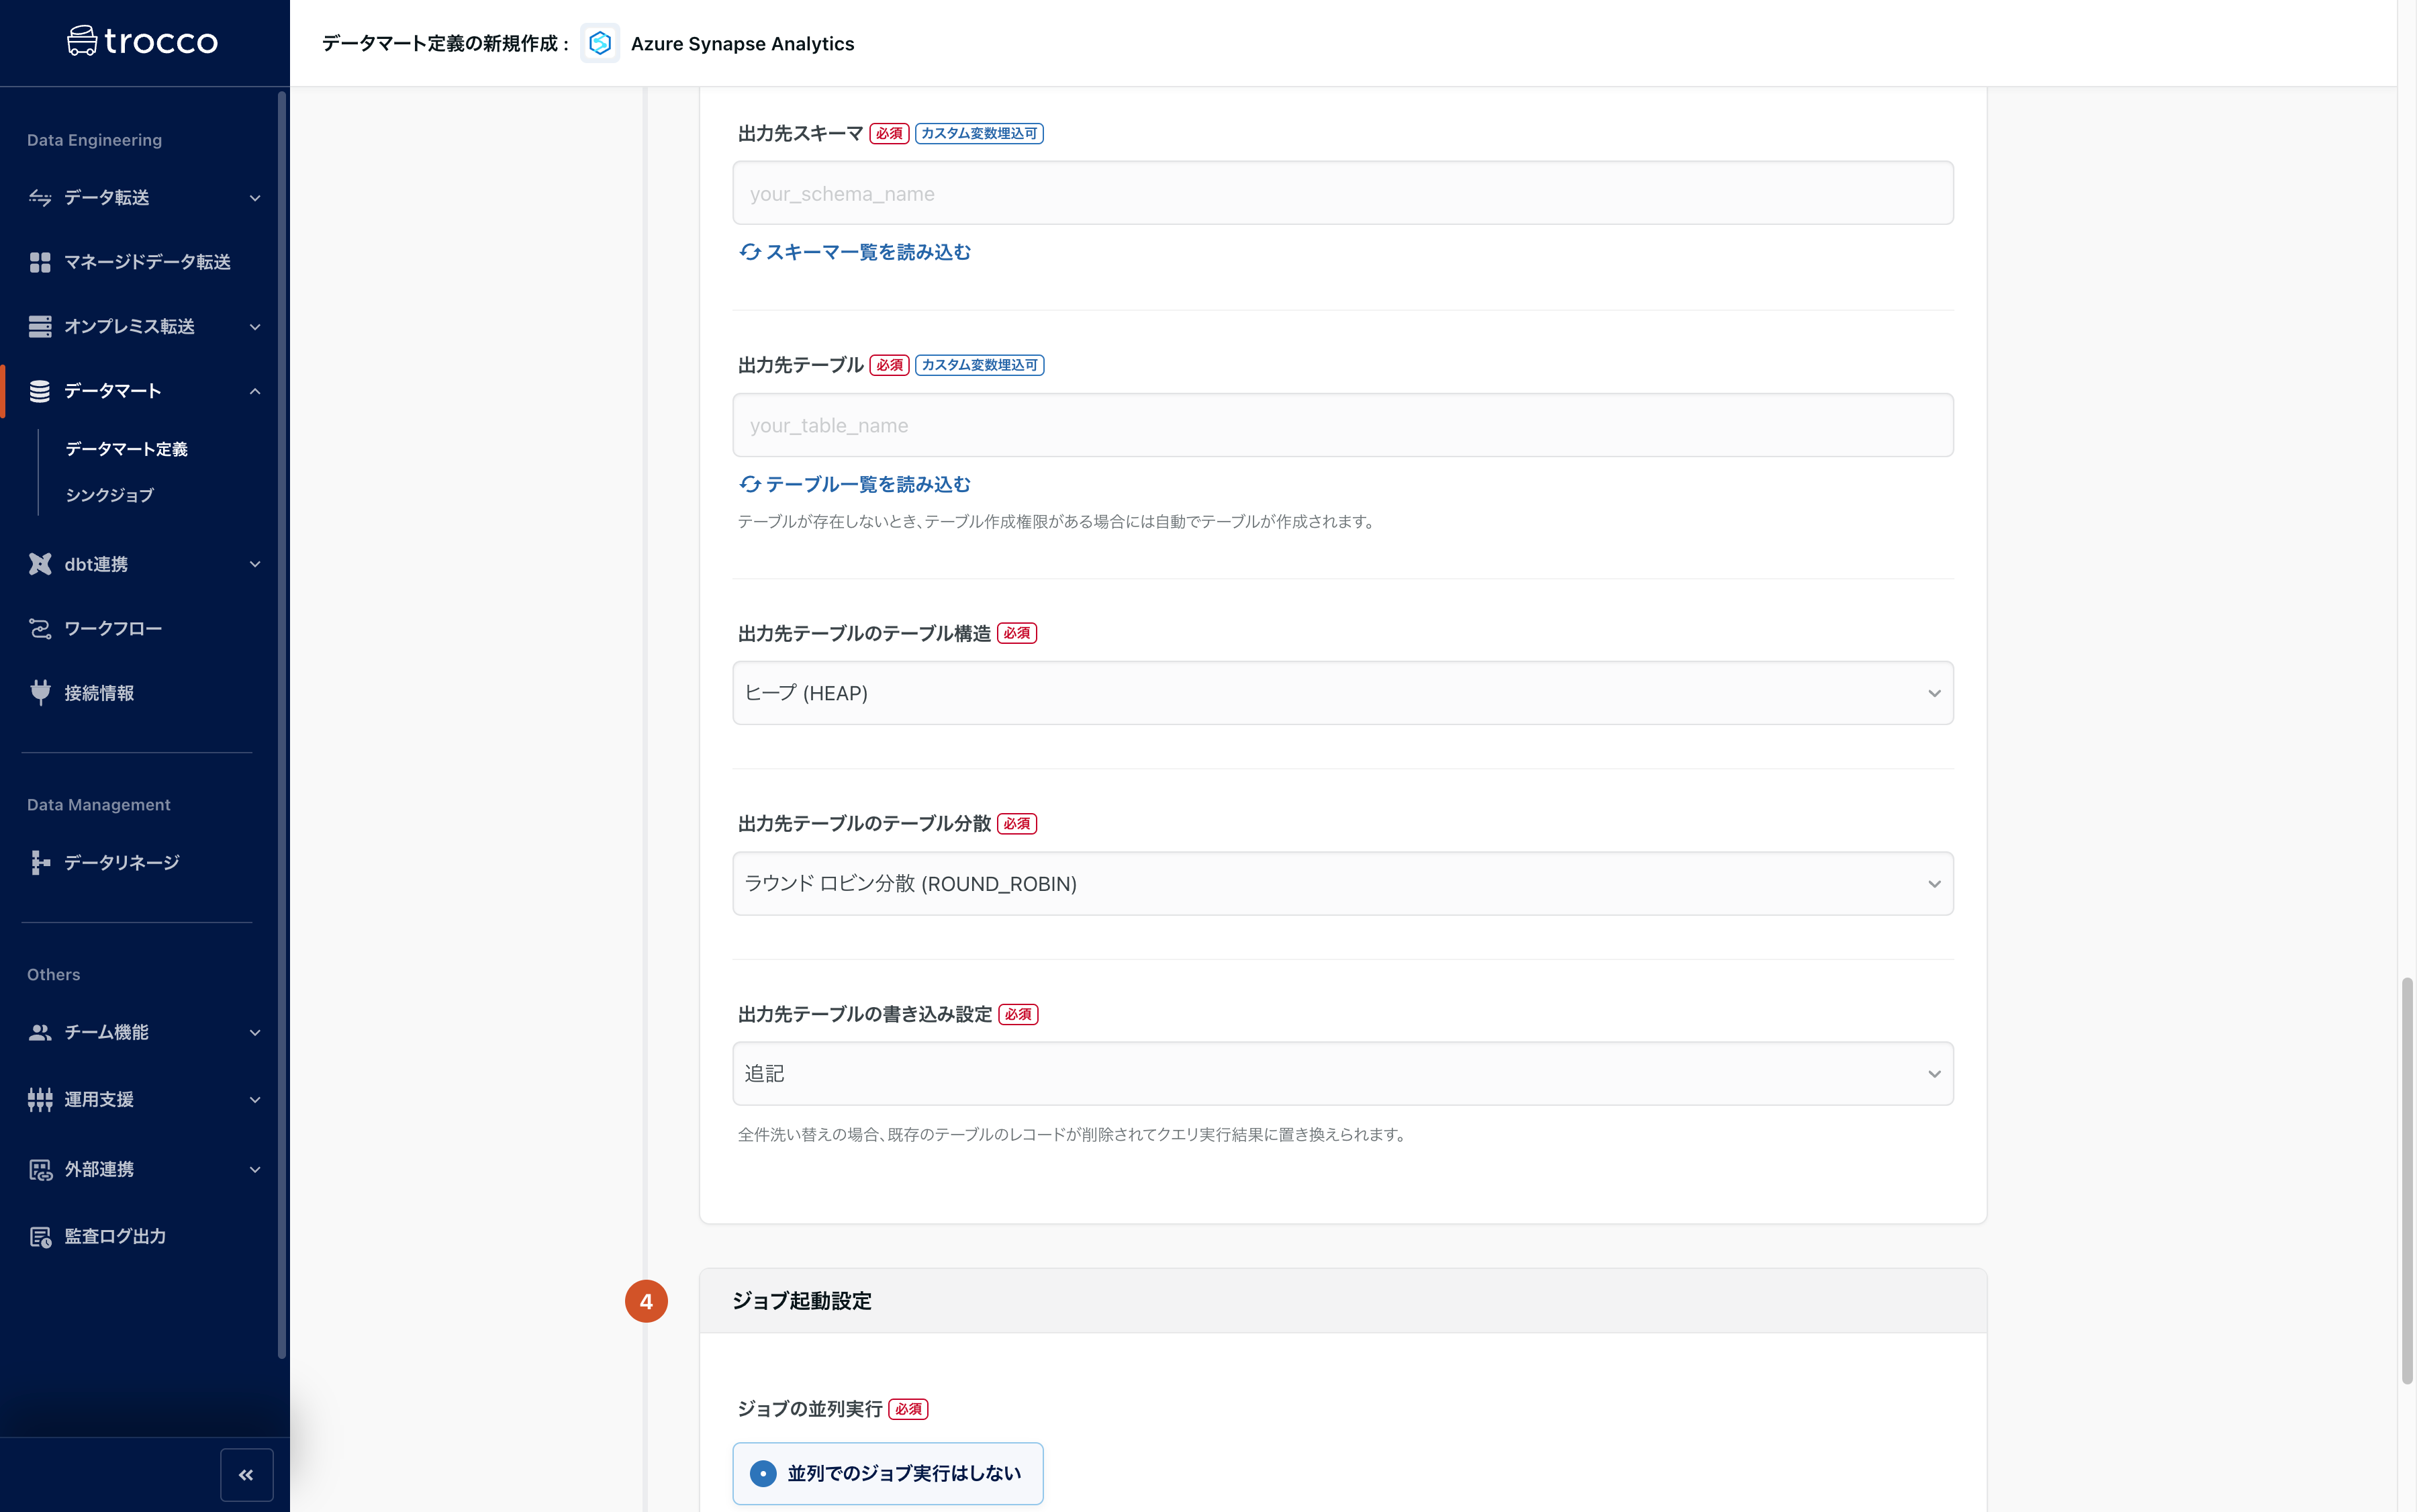Screen dimensions: 2417x1512
Task: Click the データ転送 sidebar icon
Action: tap(38, 195)
